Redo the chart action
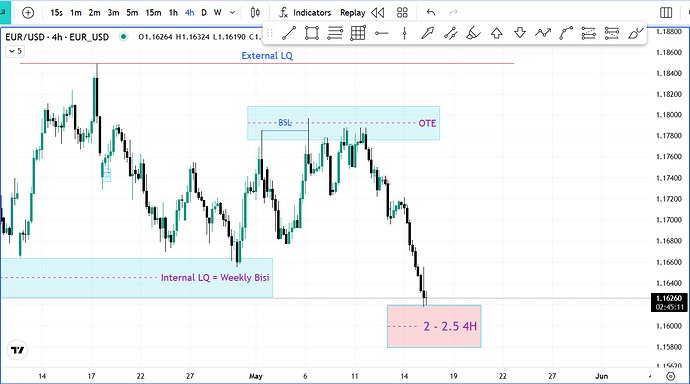The width and height of the screenshot is (690, 384). pos(453,13)
